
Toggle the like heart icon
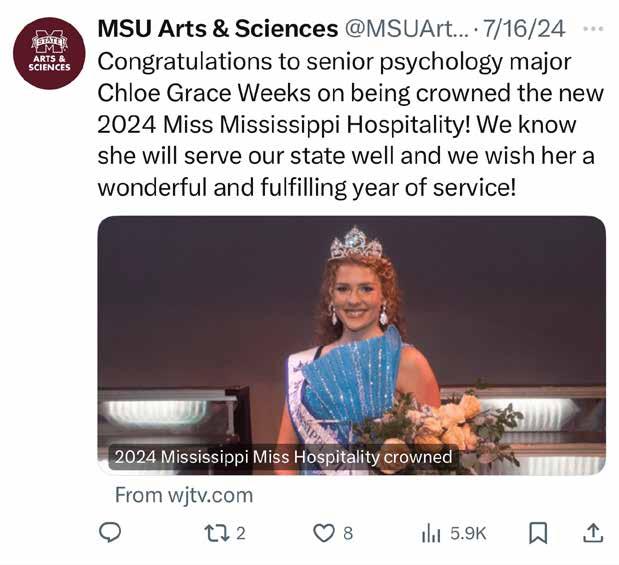(x=323, y=533)
